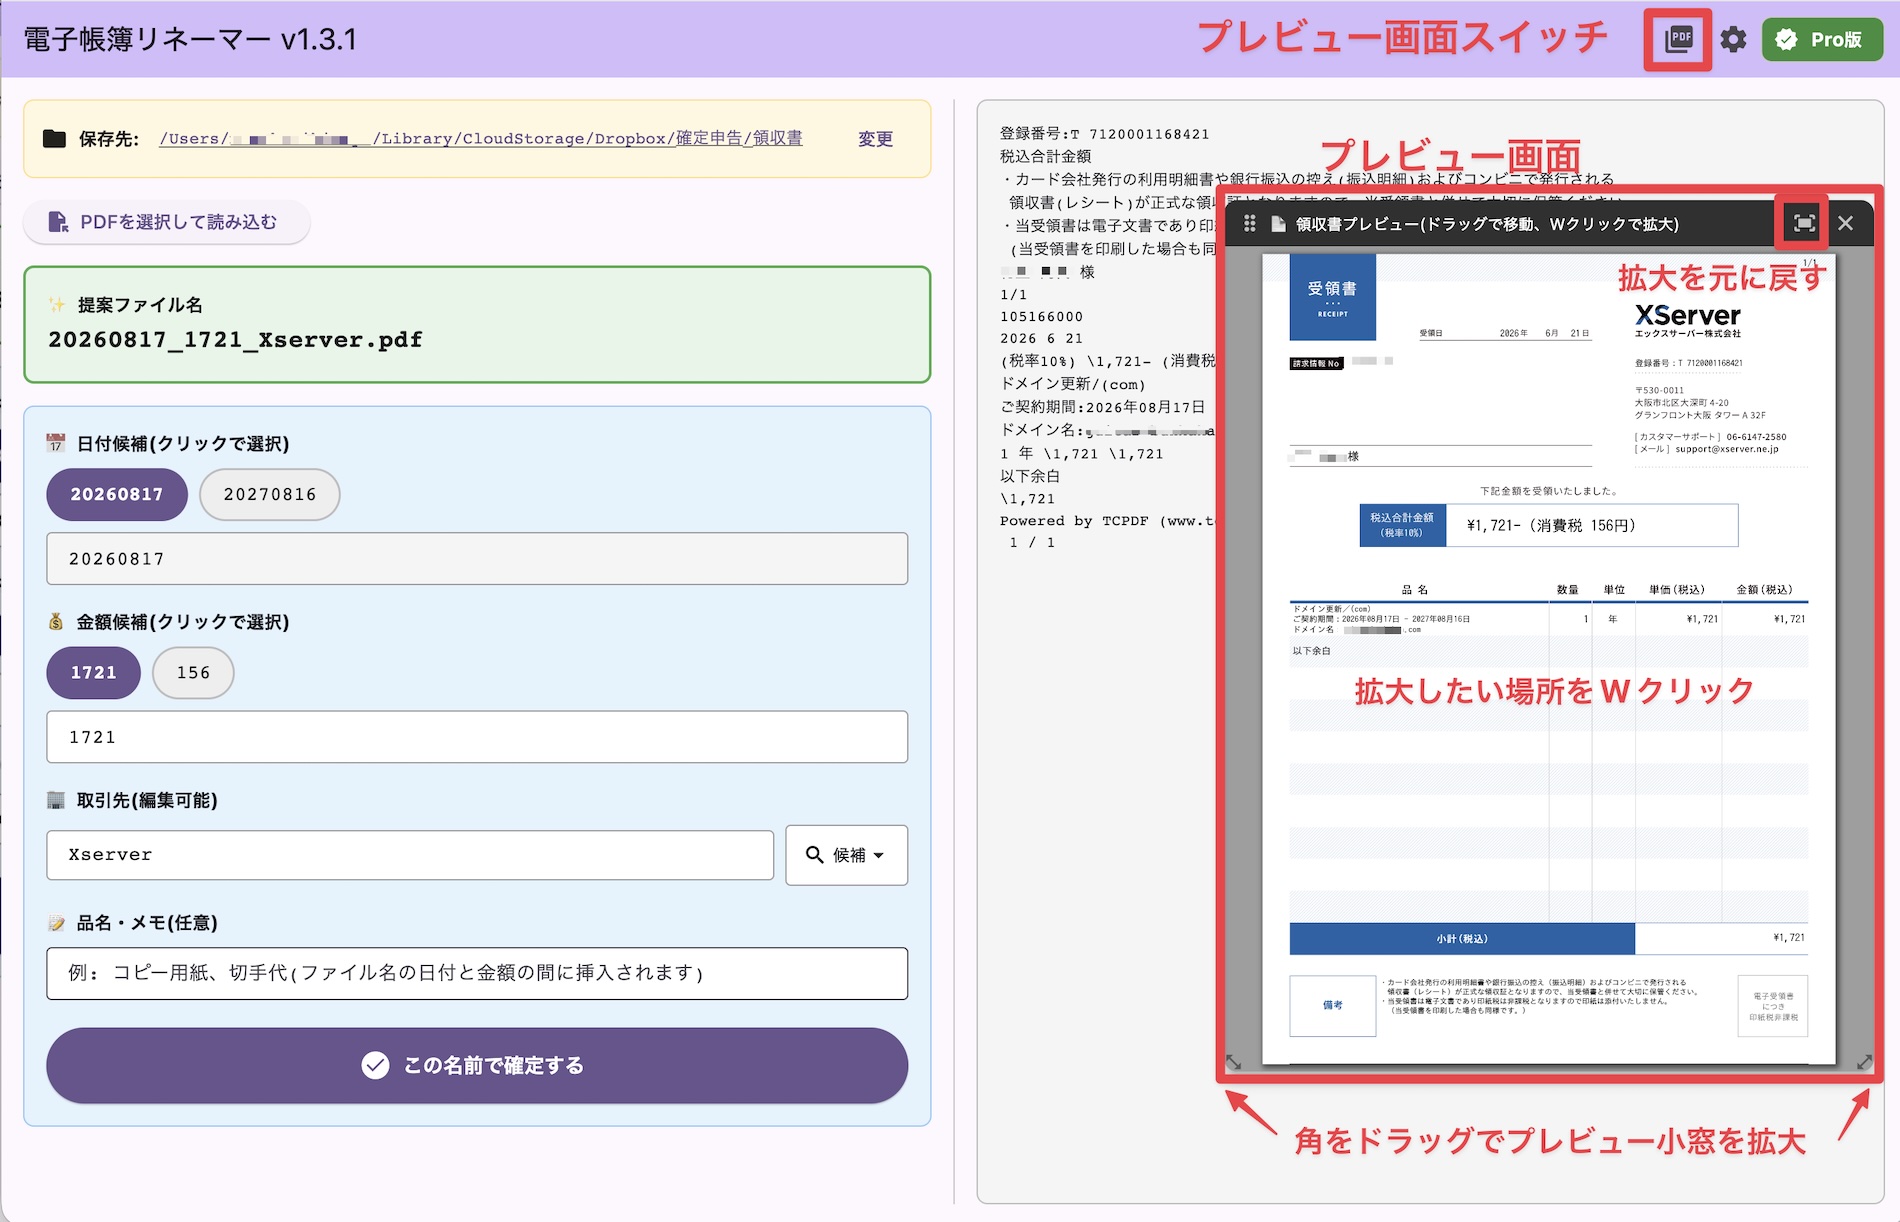
Task: Click the date input field
Action: 477,559
